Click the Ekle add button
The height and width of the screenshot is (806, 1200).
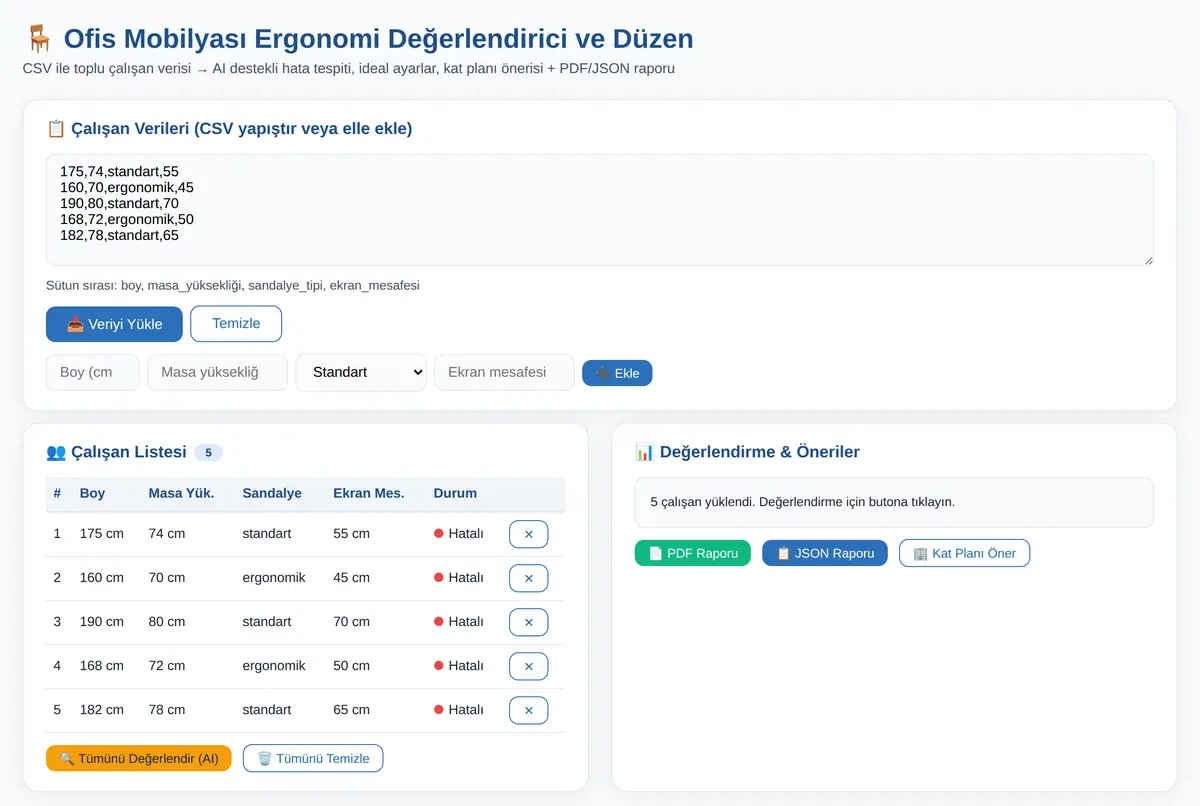[x=617, y=373]
